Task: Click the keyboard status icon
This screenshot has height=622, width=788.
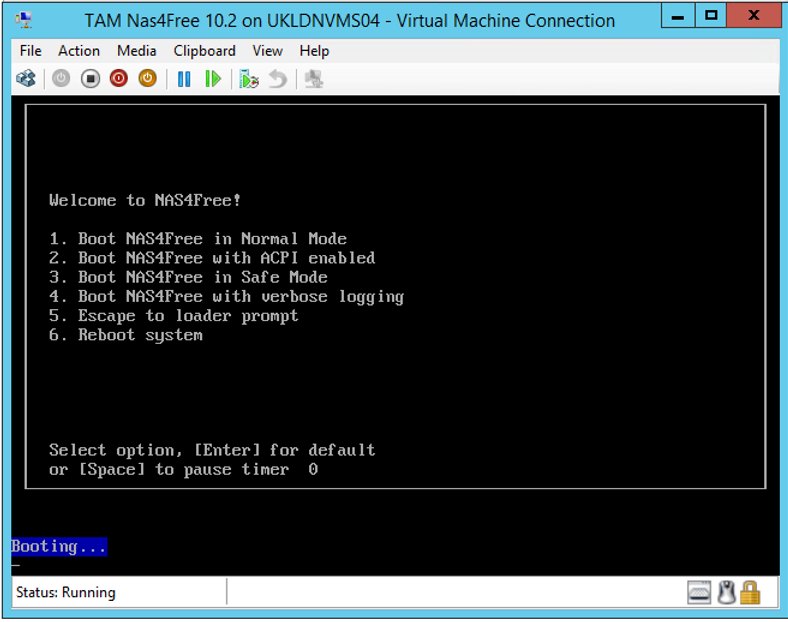Action: point(699,592)
